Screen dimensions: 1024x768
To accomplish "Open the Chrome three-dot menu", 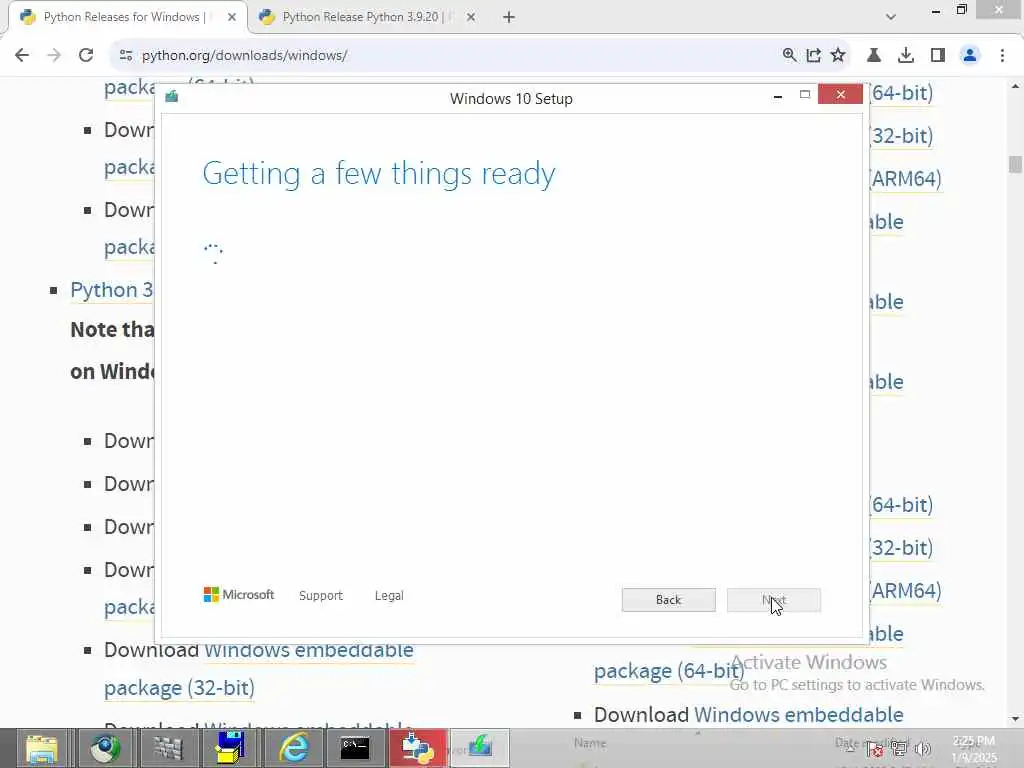I will [x=1002, y=56].
